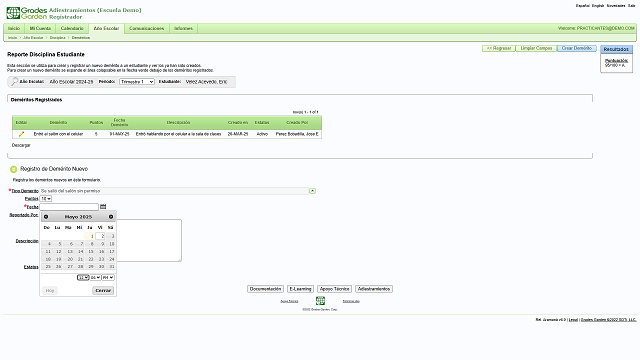Viewport: 640px width, 360px height.
Task: Sort by Demérito column header
Action: (x=58, y=122)
